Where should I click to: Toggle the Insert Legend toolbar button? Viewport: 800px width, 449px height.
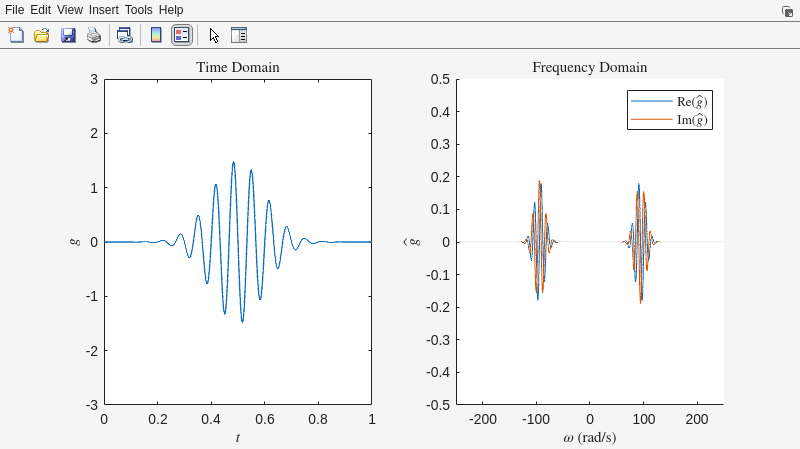coord(181,35)
